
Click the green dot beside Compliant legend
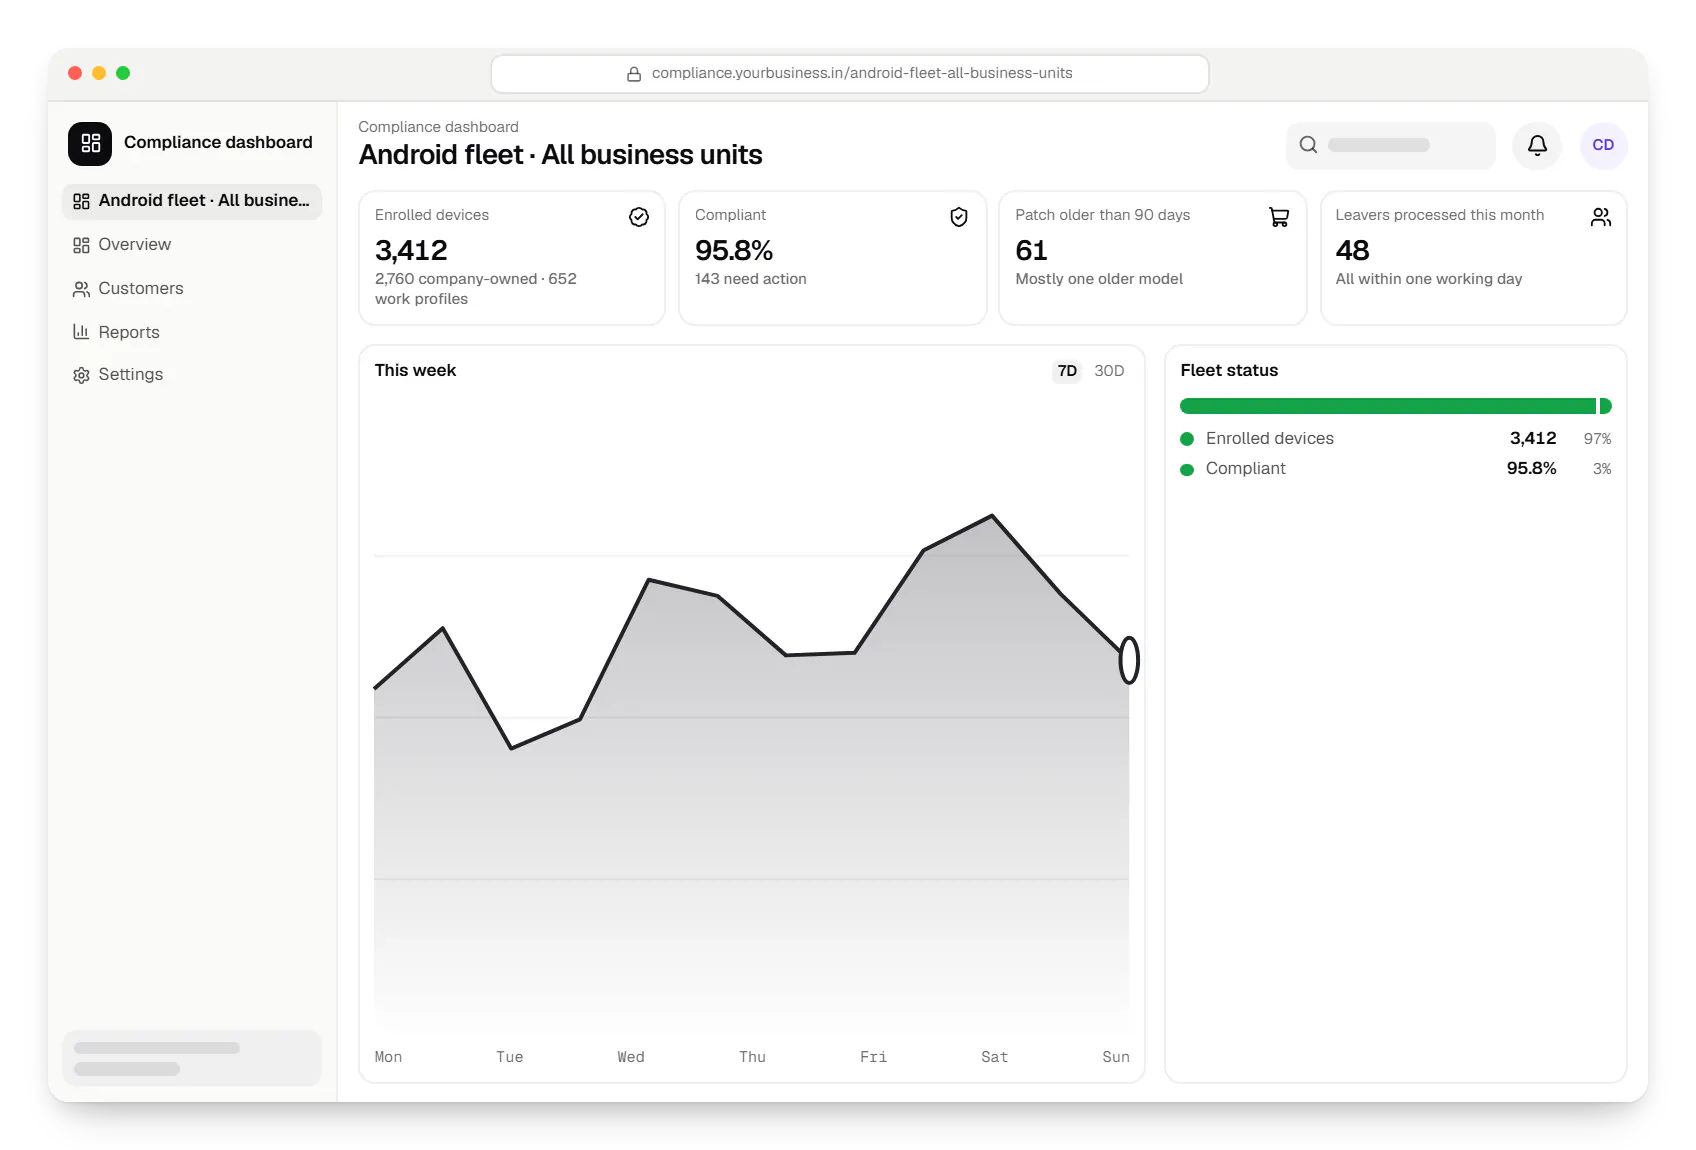click(1187, 470)
